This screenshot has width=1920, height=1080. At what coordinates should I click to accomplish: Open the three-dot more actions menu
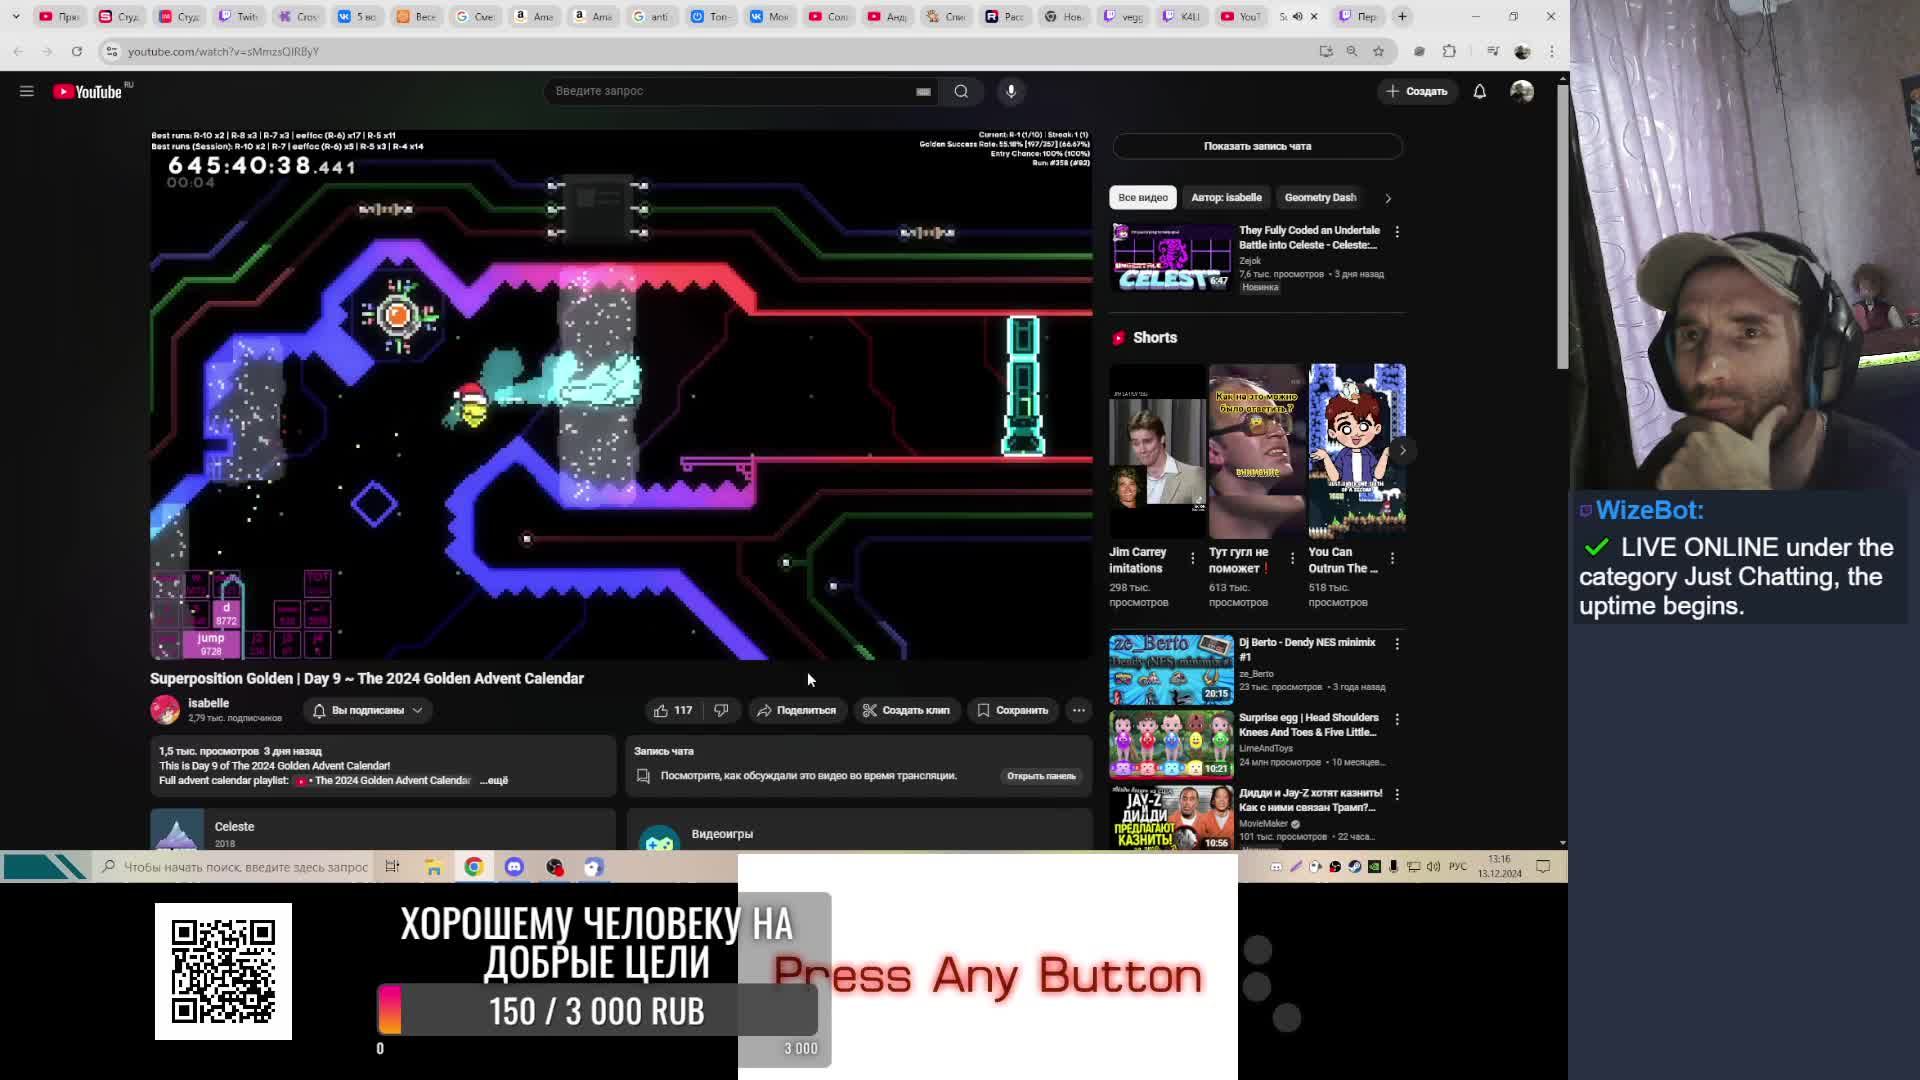[1078, 710]
